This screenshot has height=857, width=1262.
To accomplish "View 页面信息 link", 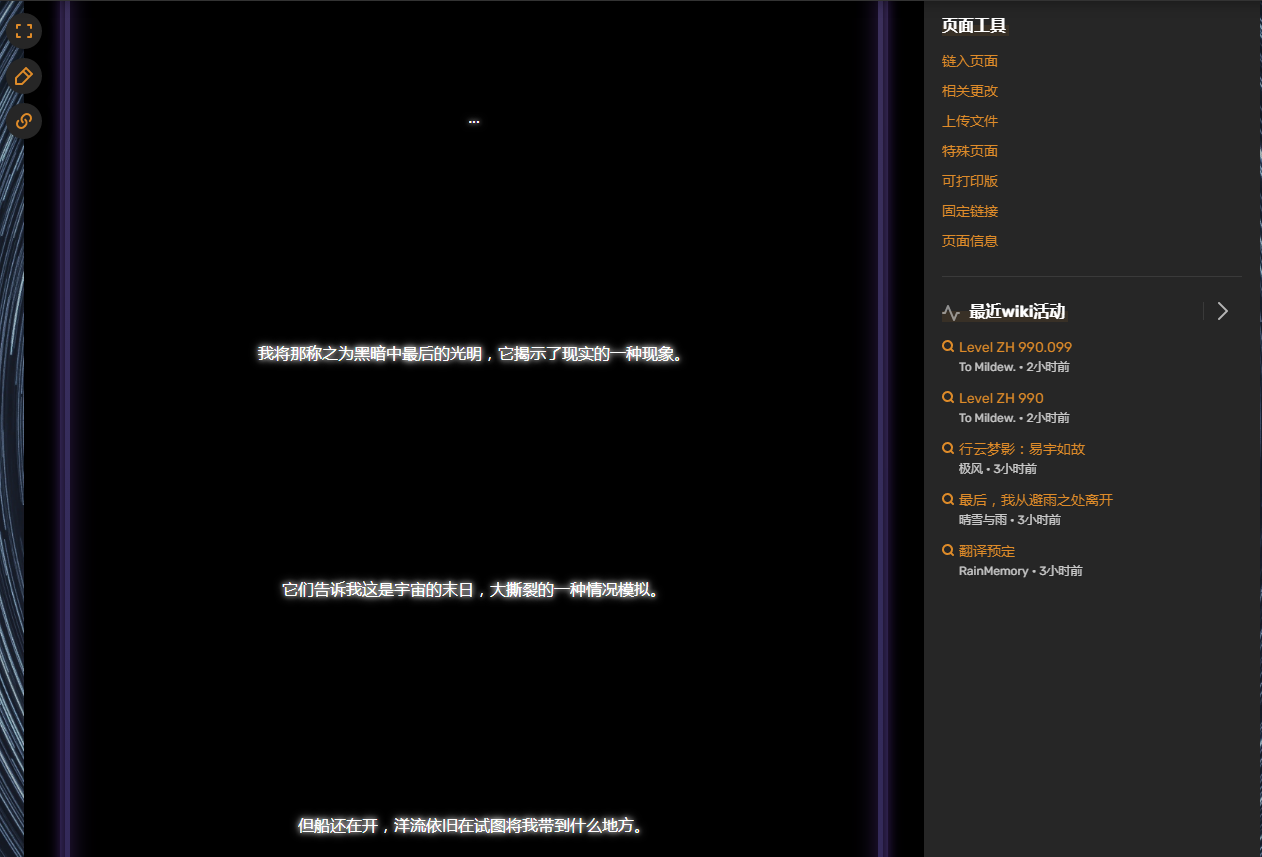I will coord(969,241).
